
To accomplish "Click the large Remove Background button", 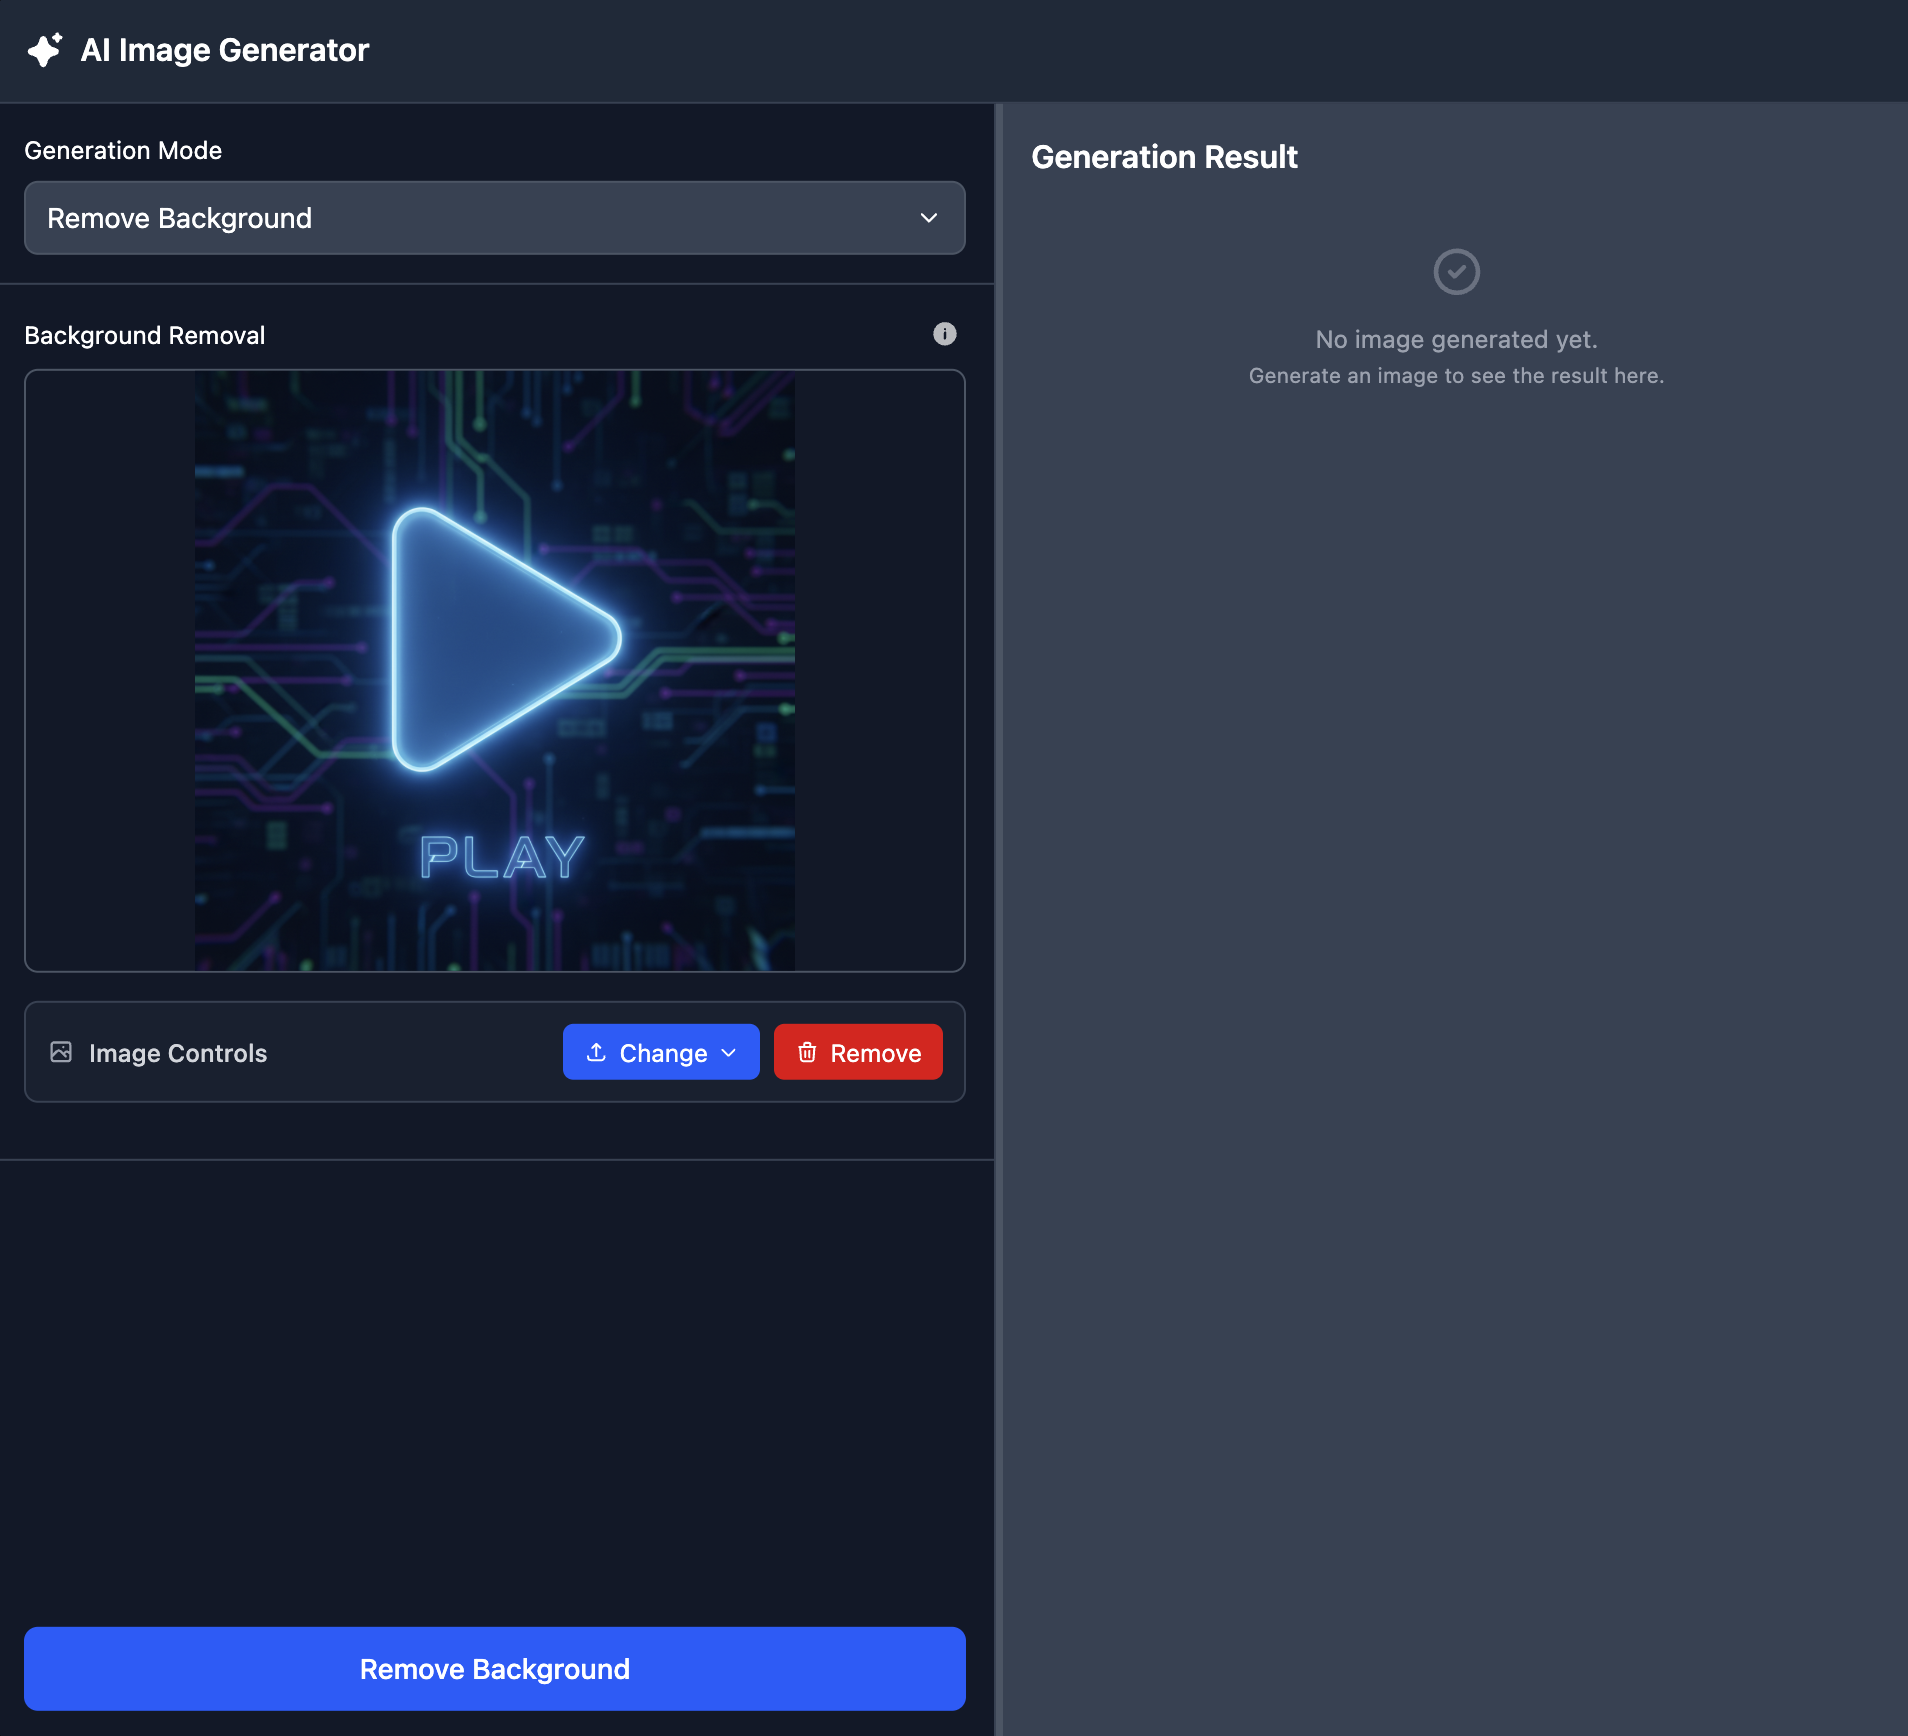I will (x=494, y=1668).
